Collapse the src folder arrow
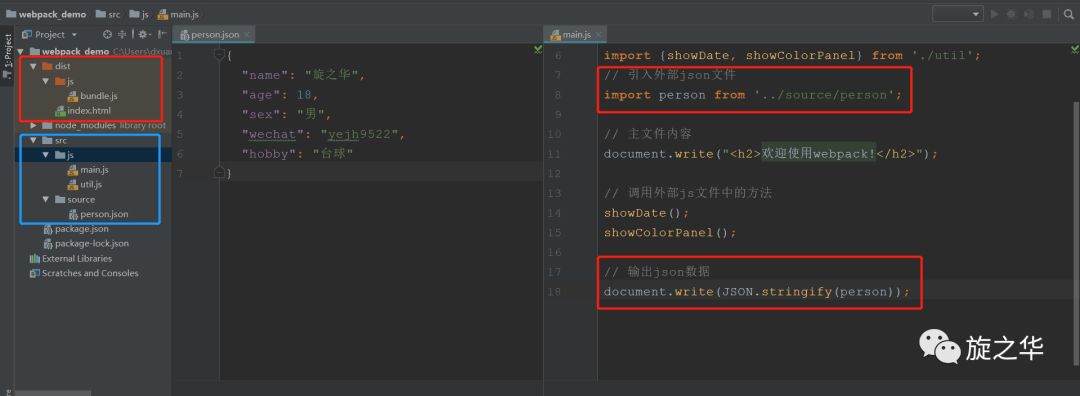The height and width of the screenshot is (396, 1080). [33, 140]
